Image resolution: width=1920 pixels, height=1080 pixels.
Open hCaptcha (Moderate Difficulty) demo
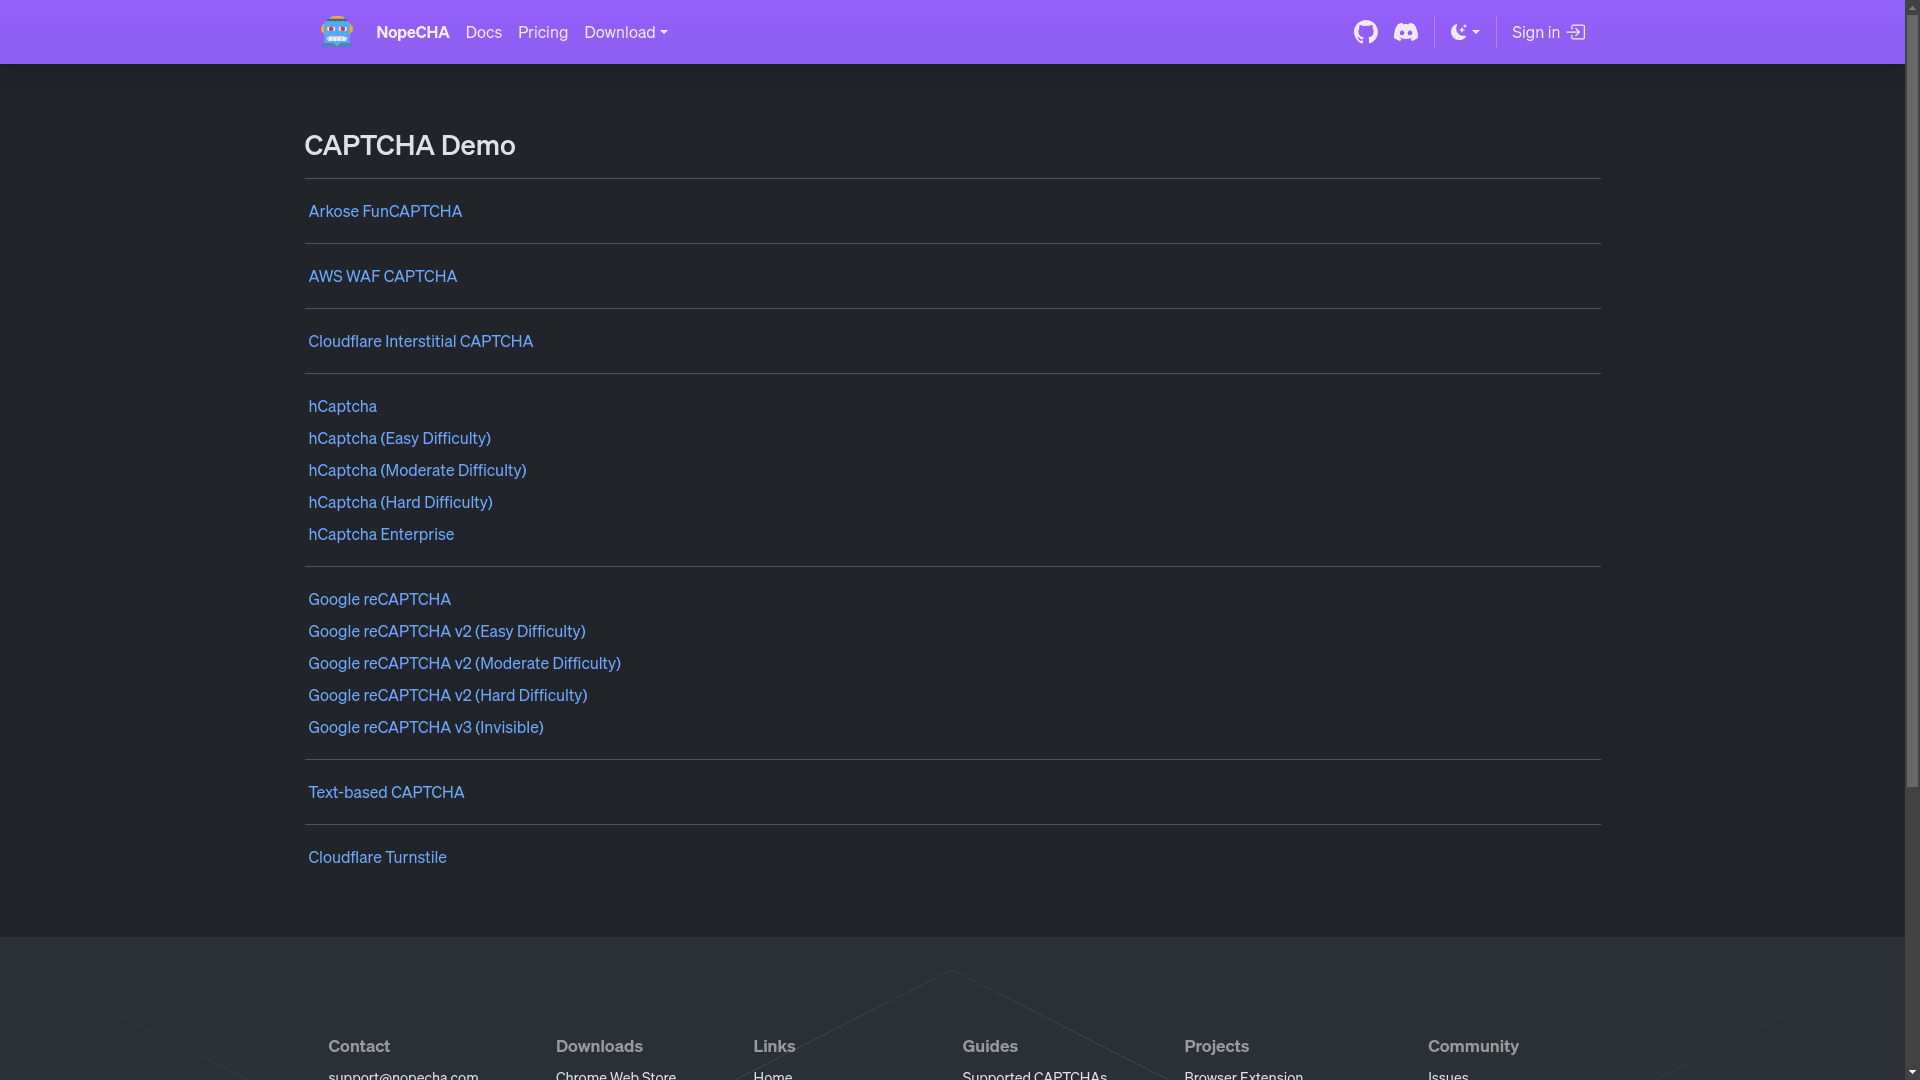417,470
